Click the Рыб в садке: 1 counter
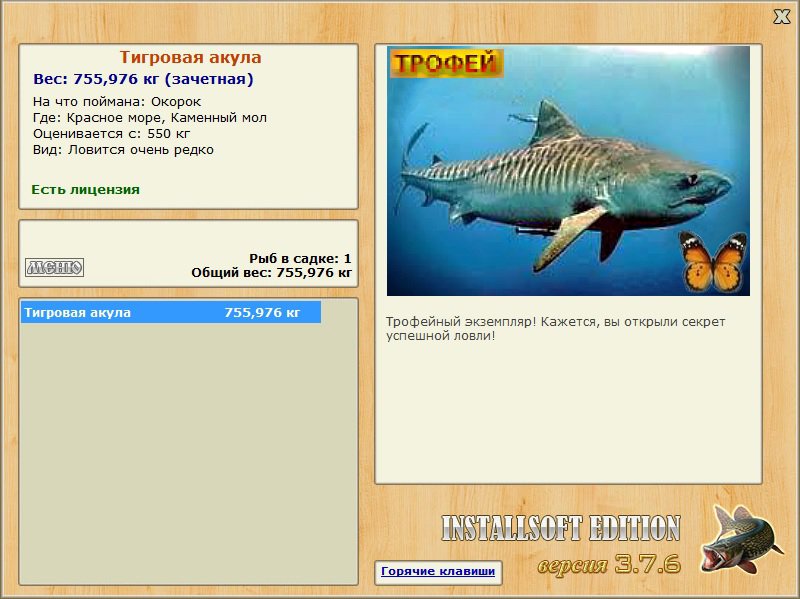Viewport: 800px width, 599px height. pyautogui.click(x=300, y=258)
